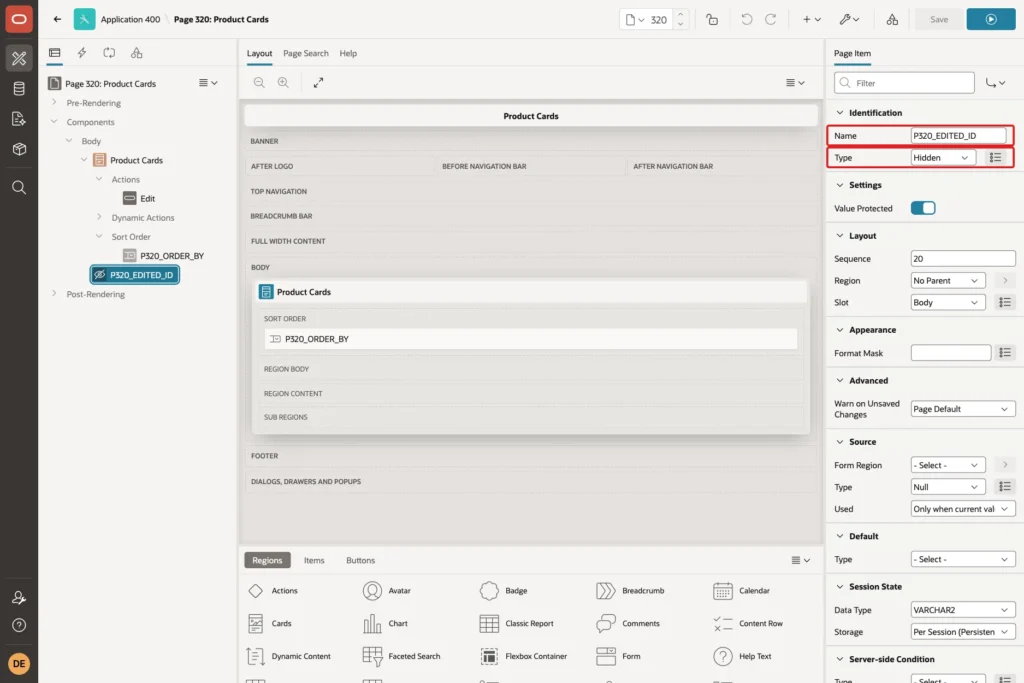Open the Dynamic Actions tab icon
The image size is (1024, 683).
coord(82,53)
